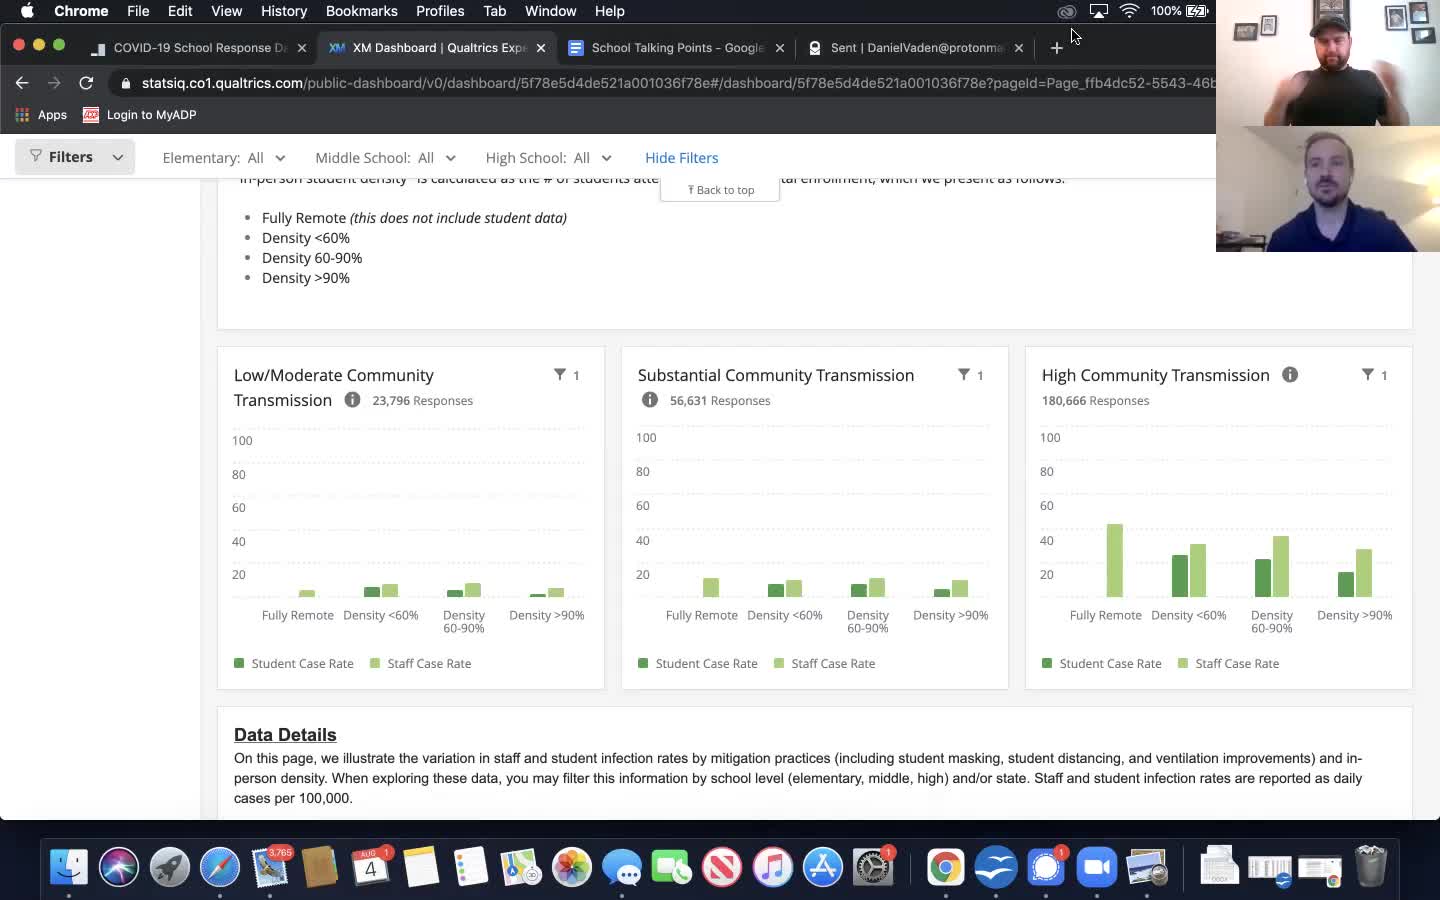This screenshot has width=1440, height=900.
Task: Open info icon for High Community Transmission
Action: coord(1290,375)
